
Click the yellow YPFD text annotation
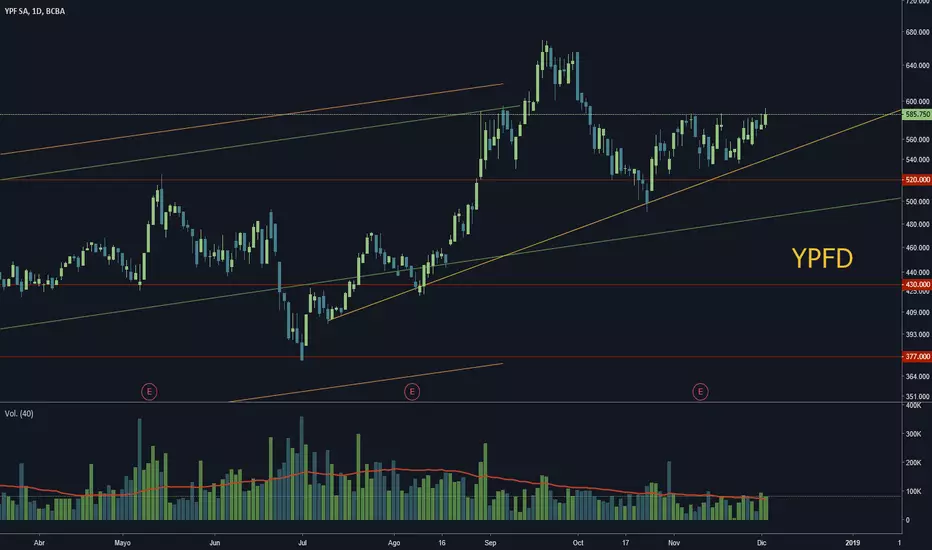click(822, 259)
